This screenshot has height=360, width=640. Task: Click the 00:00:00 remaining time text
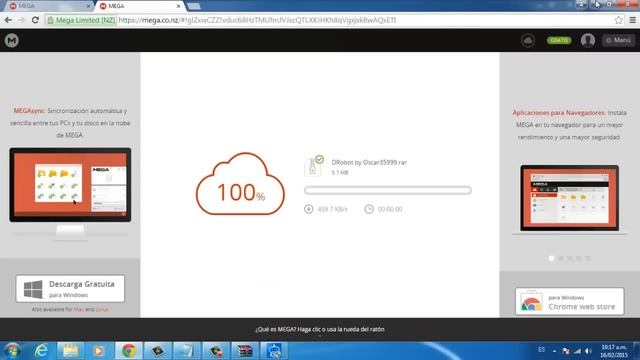coord(390,209)
